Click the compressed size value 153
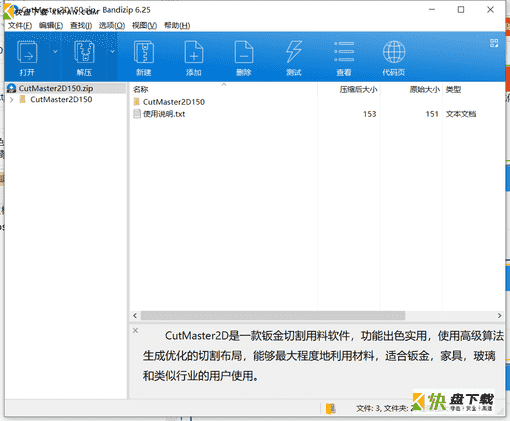 coord(370,114)
